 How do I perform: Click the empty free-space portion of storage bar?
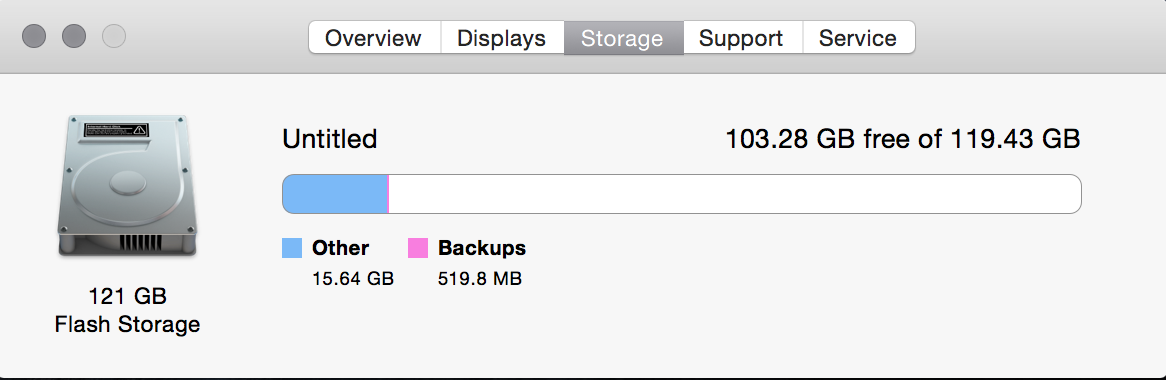point(735,194)
